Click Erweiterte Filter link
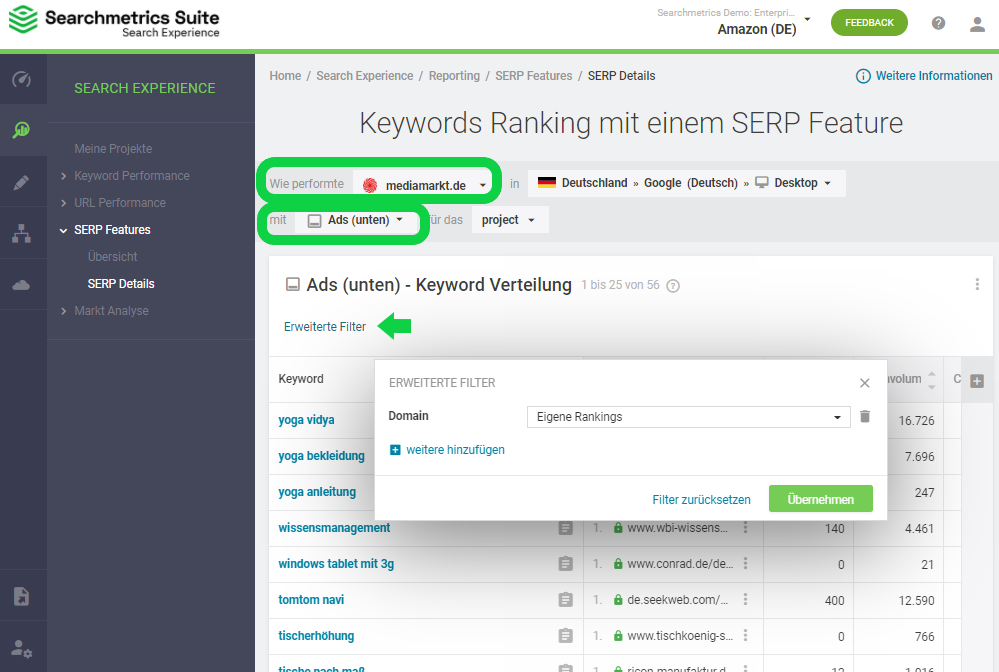The width and height of the screenshot is (999, 672). 324,327
